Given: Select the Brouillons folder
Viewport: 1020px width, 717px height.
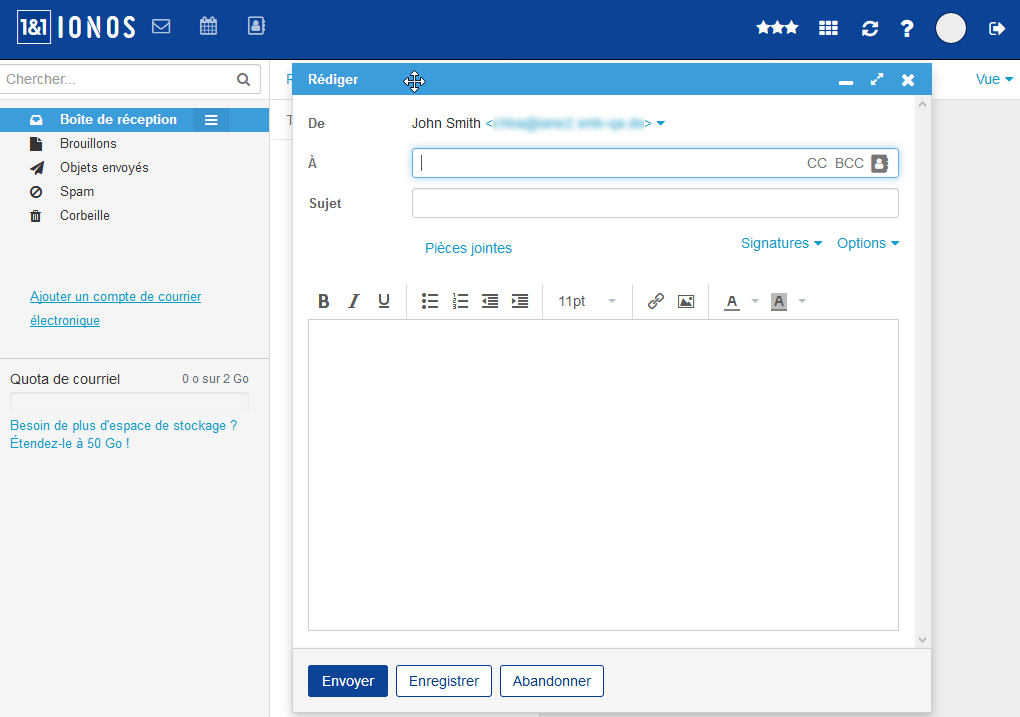Looking at the screenshot, I should coord(88,143).
